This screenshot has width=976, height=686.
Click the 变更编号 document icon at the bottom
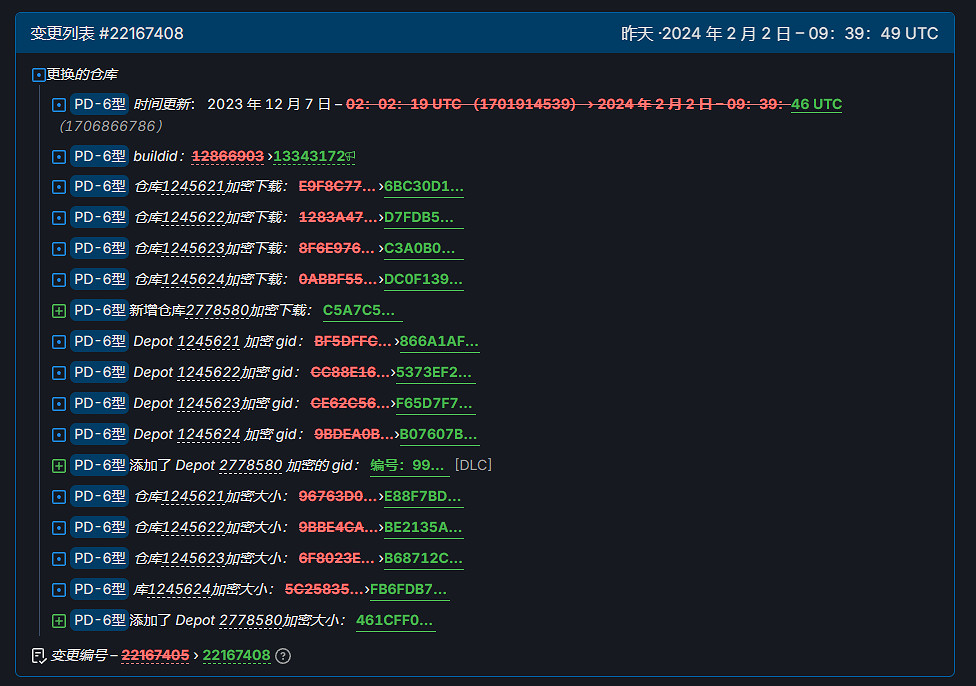point(39,656)
